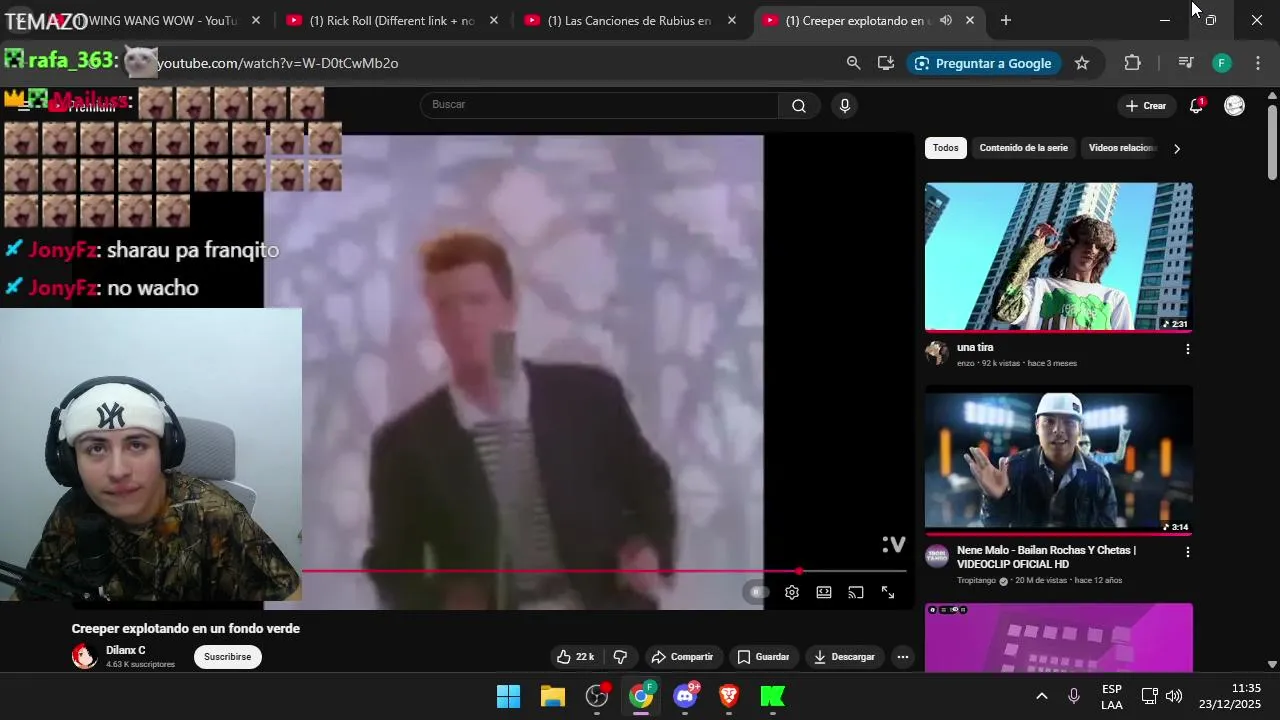The image size is (1280, 720).
Task: Bookmark this page with the star
Action: 1082,63
